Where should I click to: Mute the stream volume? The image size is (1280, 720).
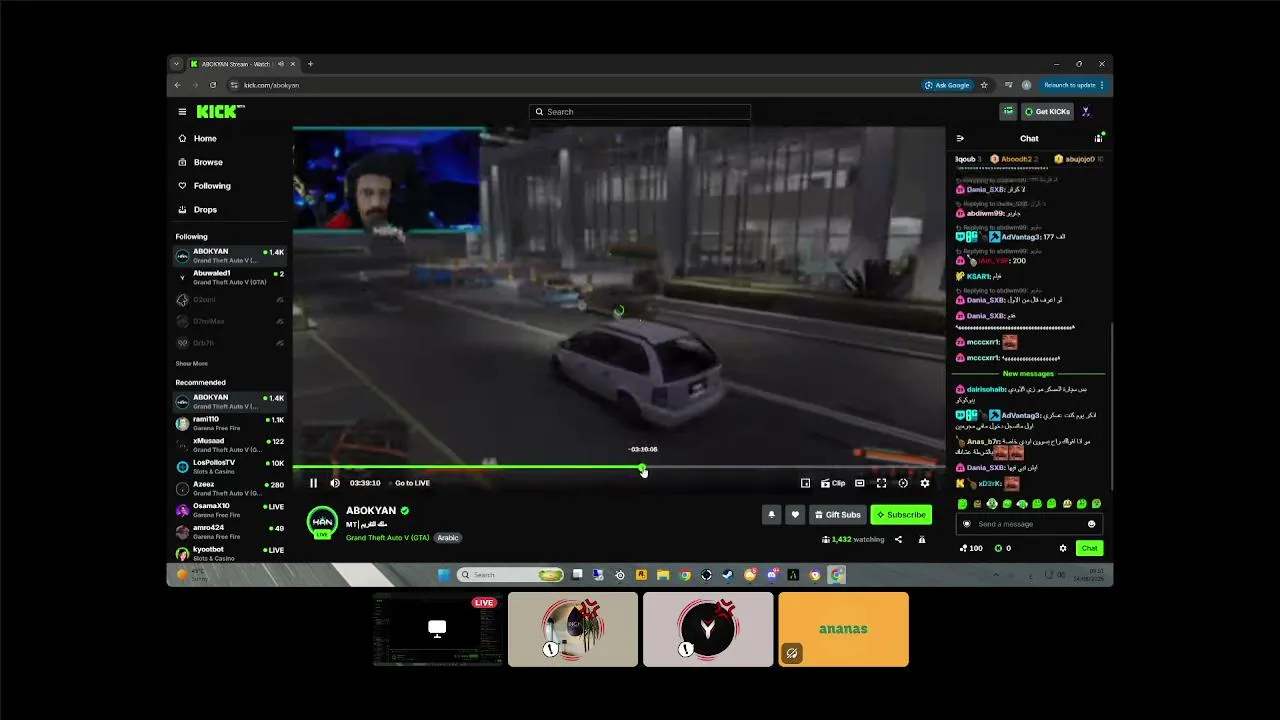335,483
